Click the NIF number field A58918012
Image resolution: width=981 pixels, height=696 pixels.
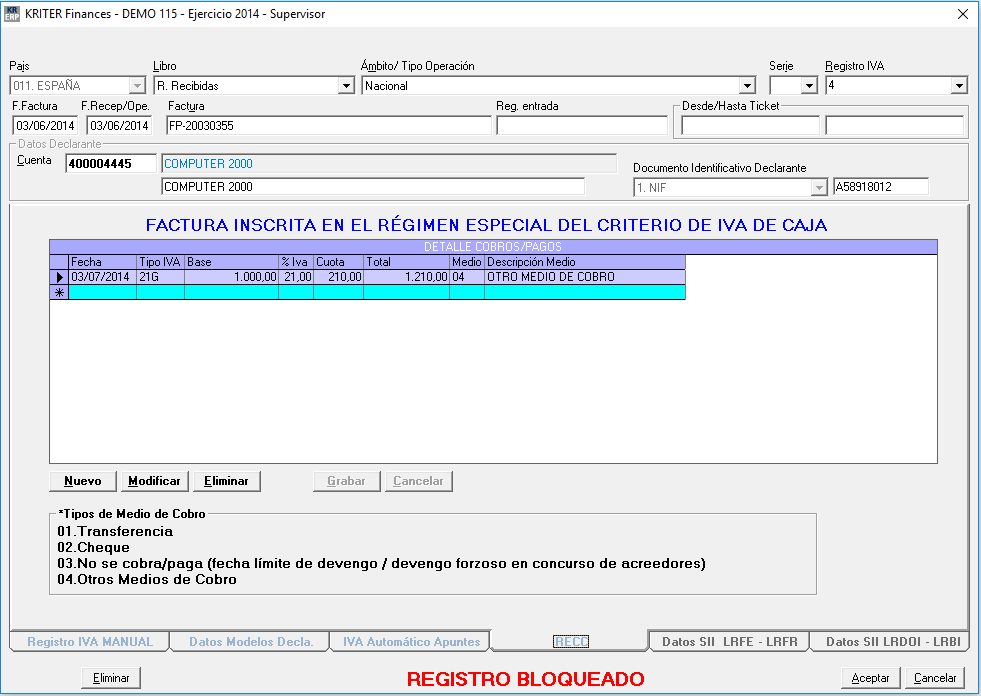pyautogui.click(x=881, y=187)
